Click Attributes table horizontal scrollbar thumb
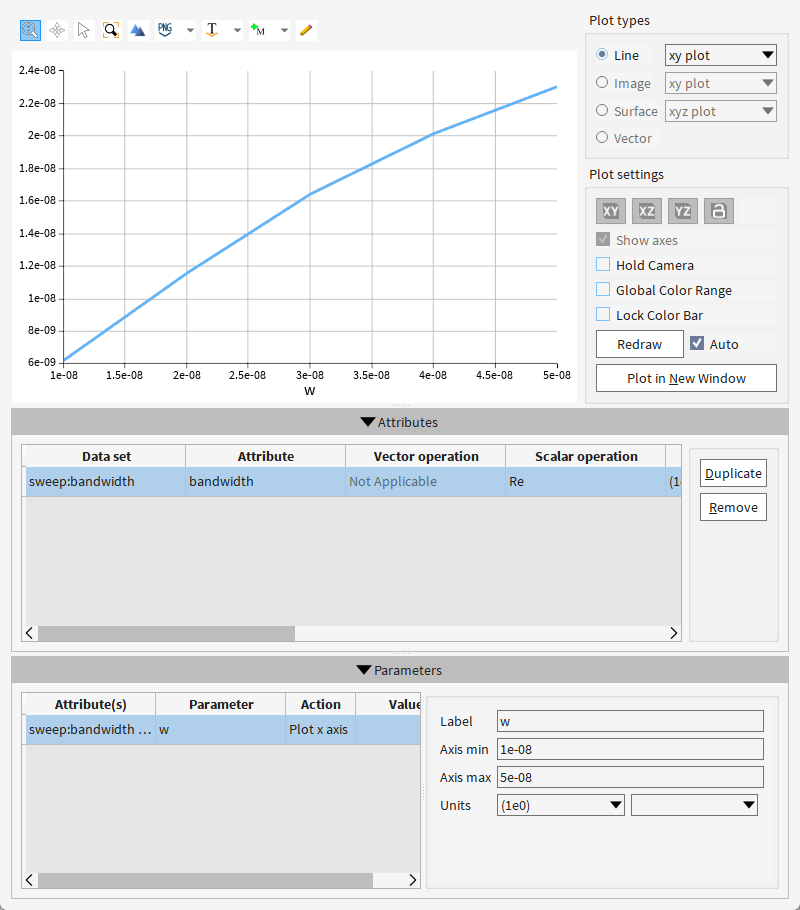The width and height of the screenshot is (800, 910). [166, 633]
